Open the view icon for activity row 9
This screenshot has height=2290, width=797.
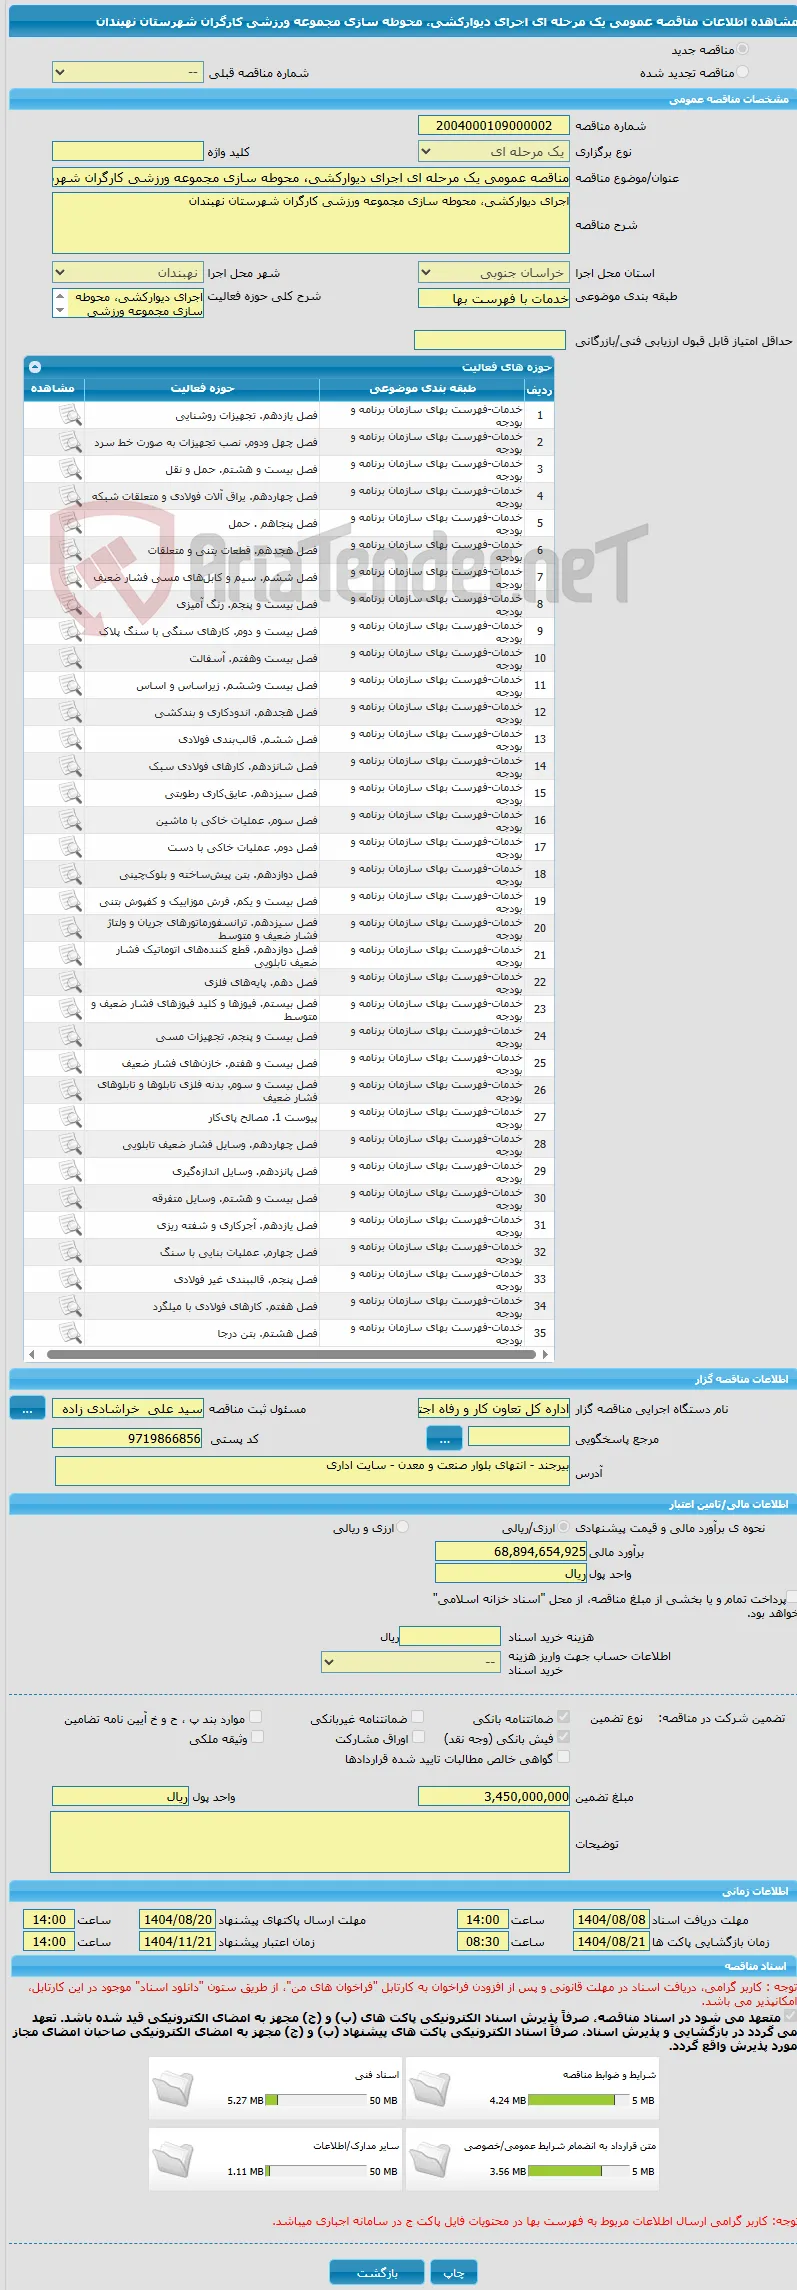pos(70,631)
